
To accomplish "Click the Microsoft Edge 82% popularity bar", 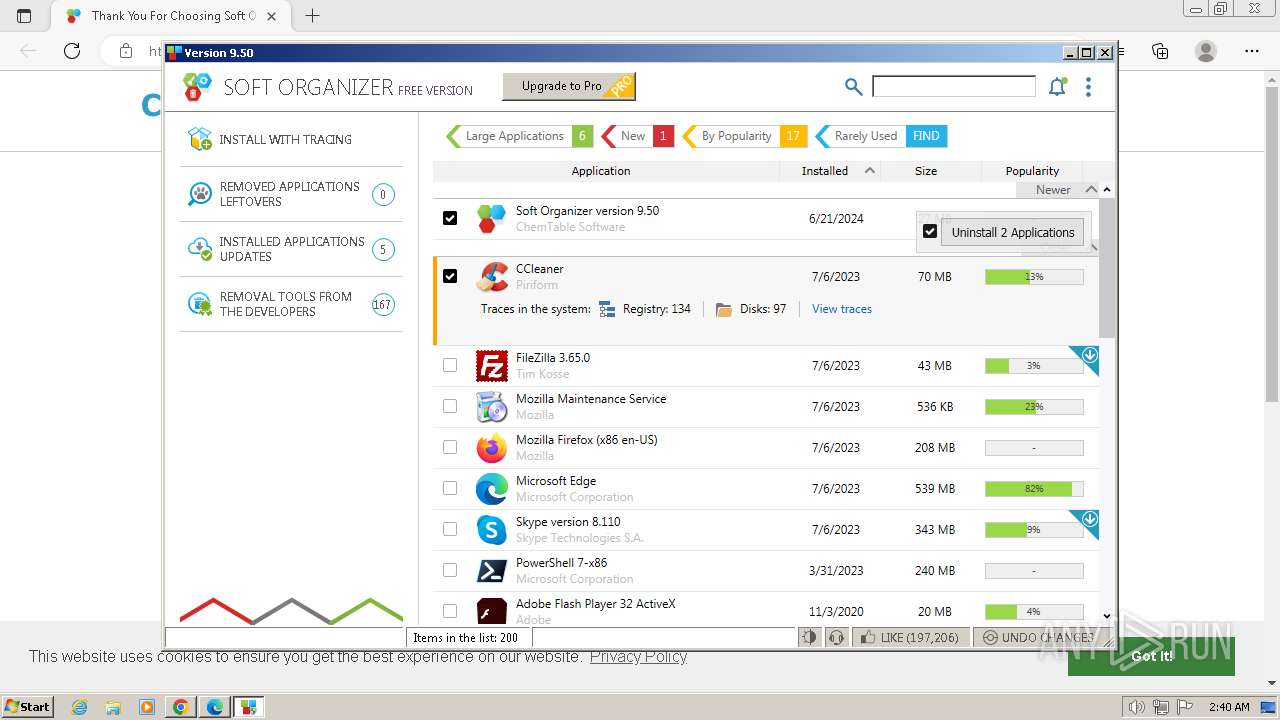I will 1034,489.
